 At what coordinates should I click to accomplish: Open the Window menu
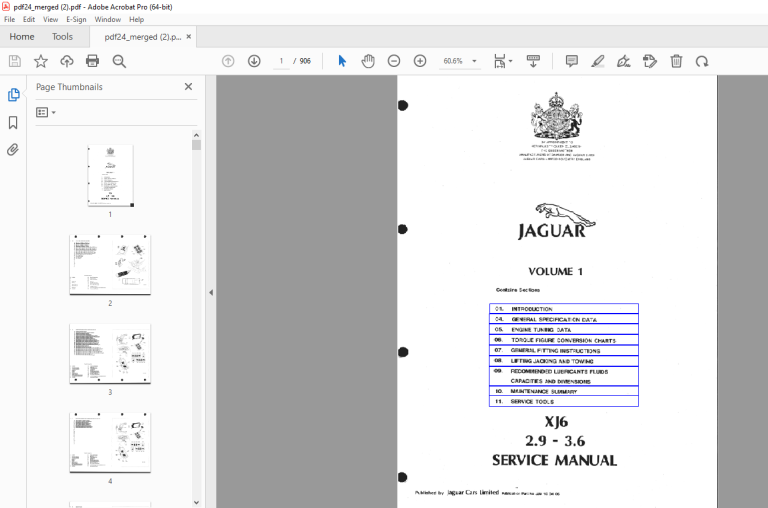click(x=108, y=20)
